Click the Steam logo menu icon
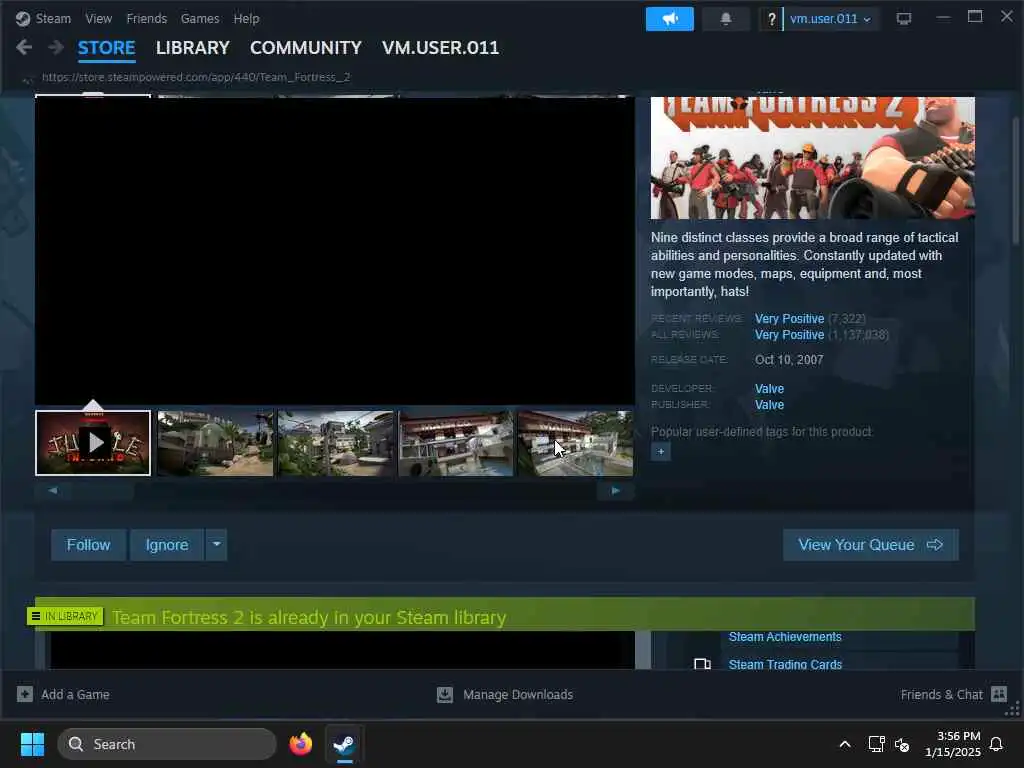Screen dimensions: 1024x768 (x=23, y=18)
